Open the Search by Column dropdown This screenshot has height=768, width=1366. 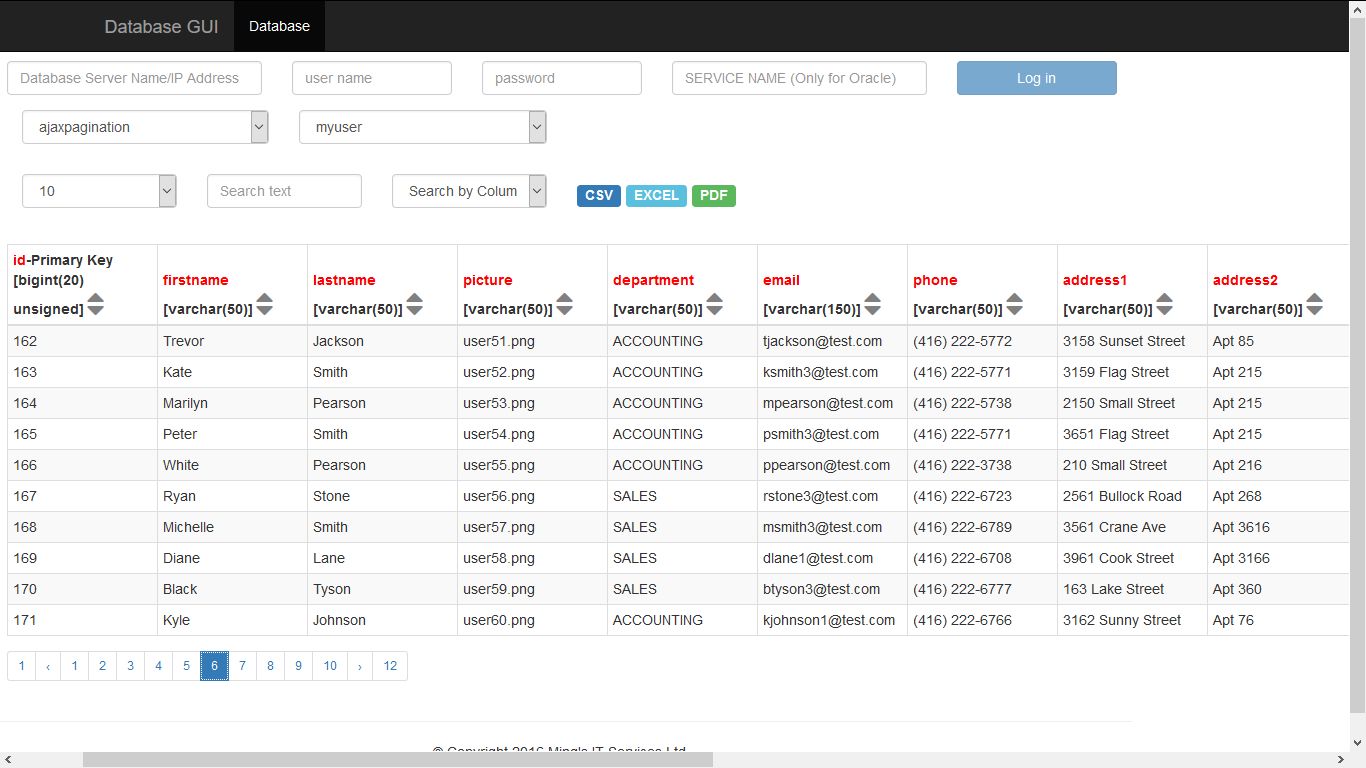469,191
